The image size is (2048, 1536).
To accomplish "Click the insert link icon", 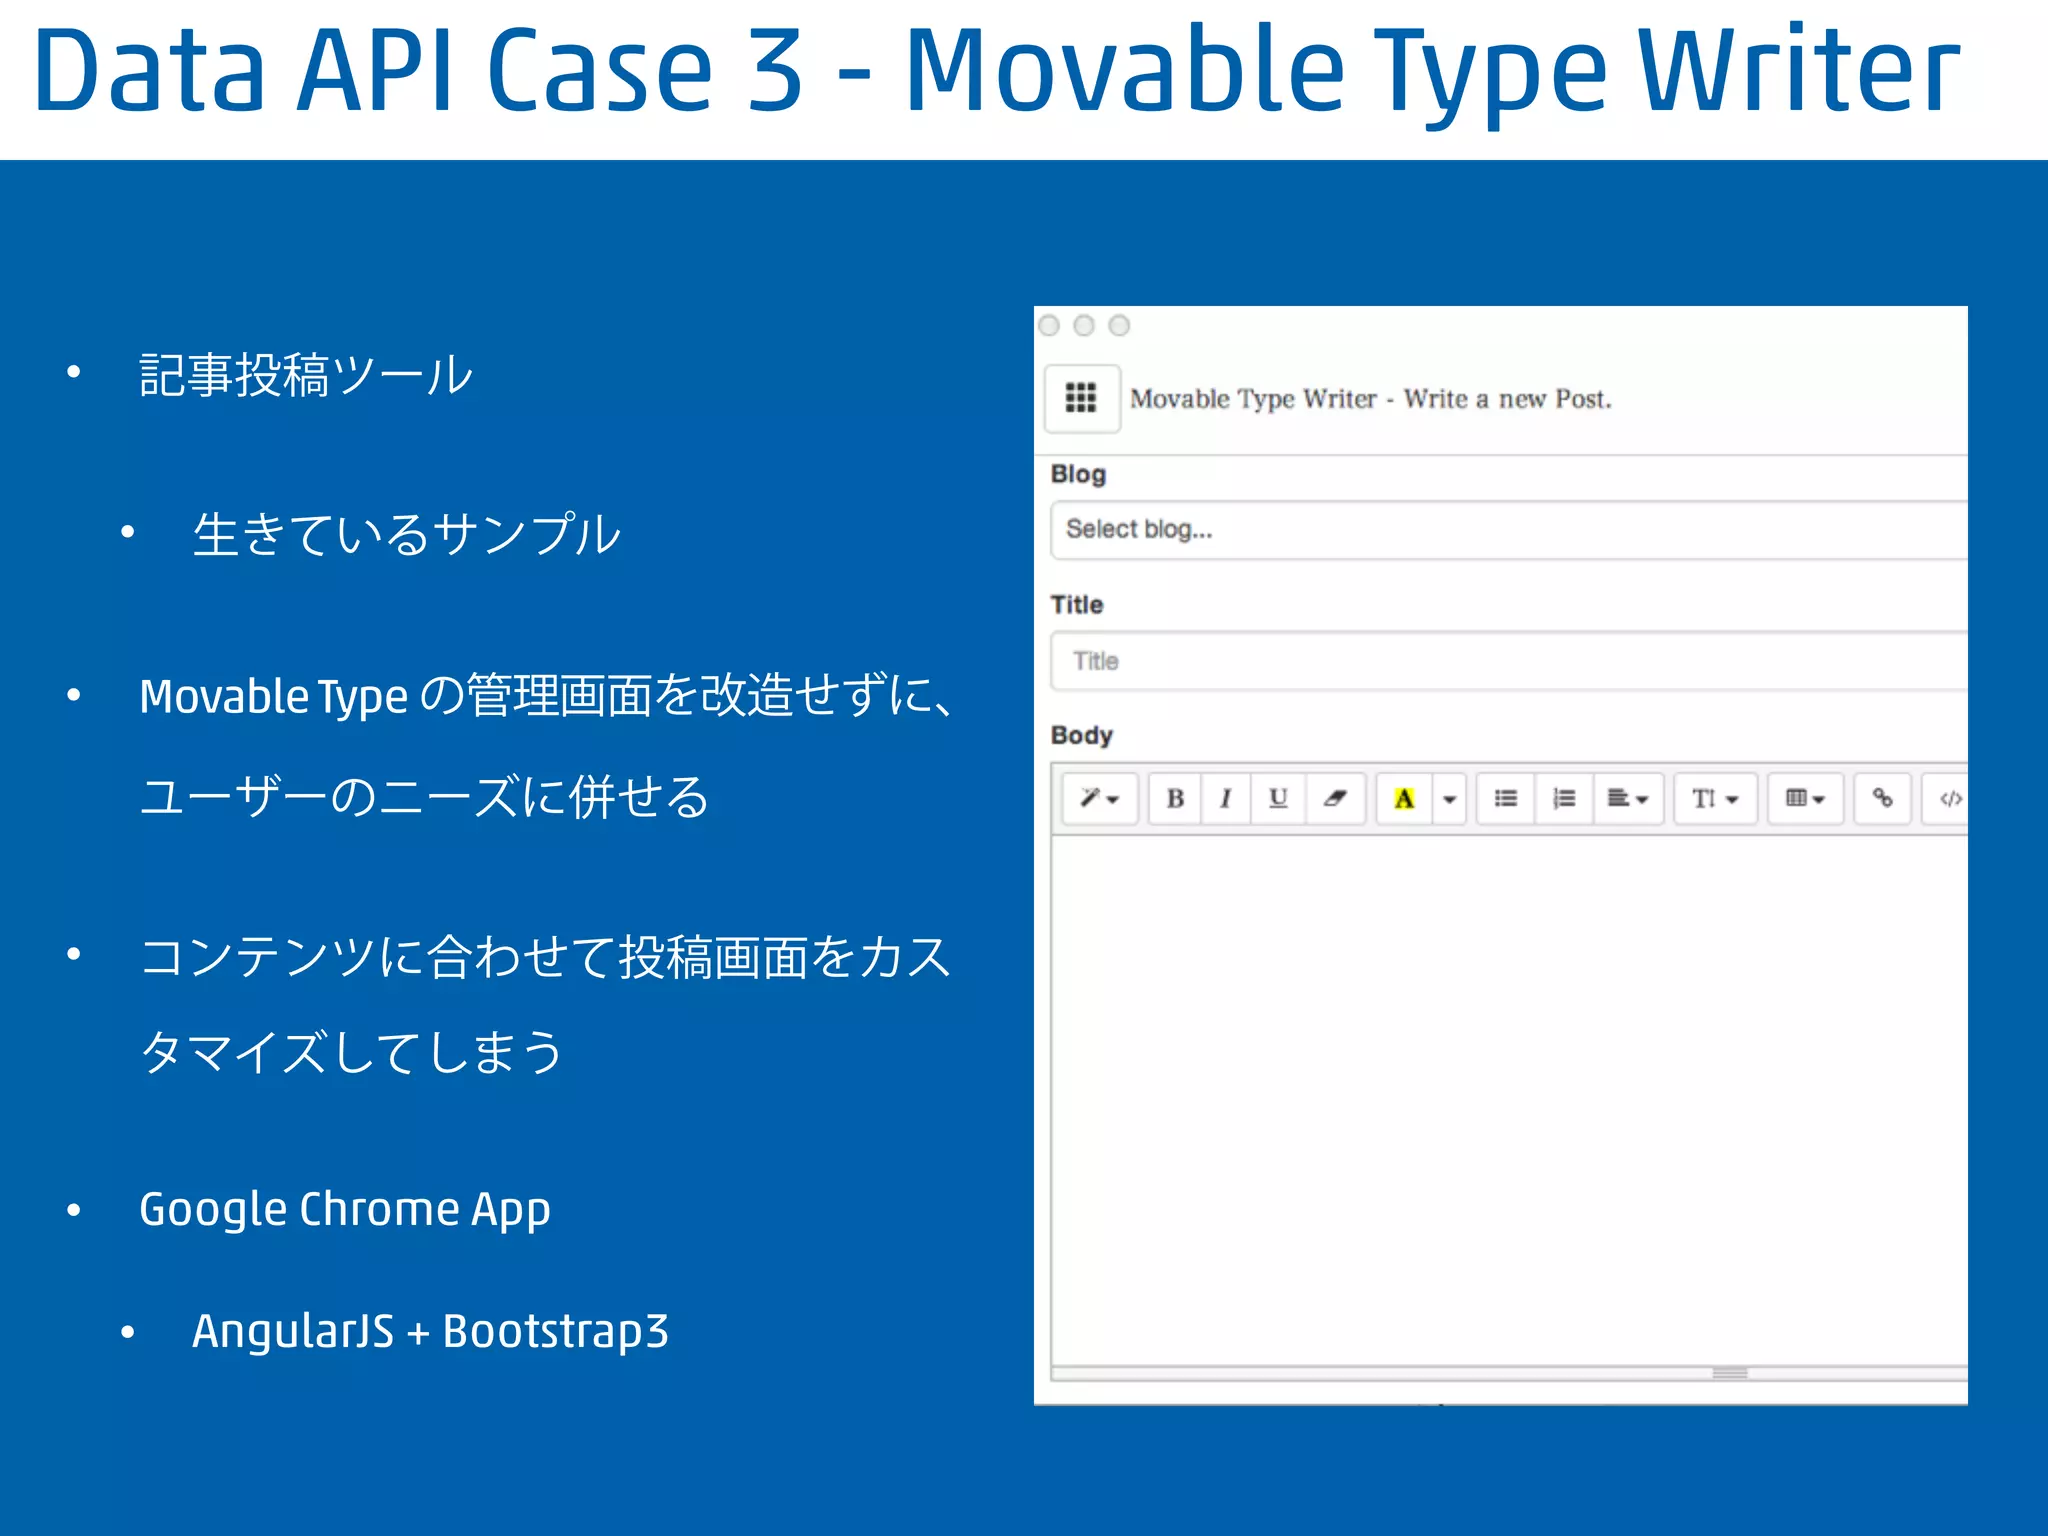I will coord(1882,798).
